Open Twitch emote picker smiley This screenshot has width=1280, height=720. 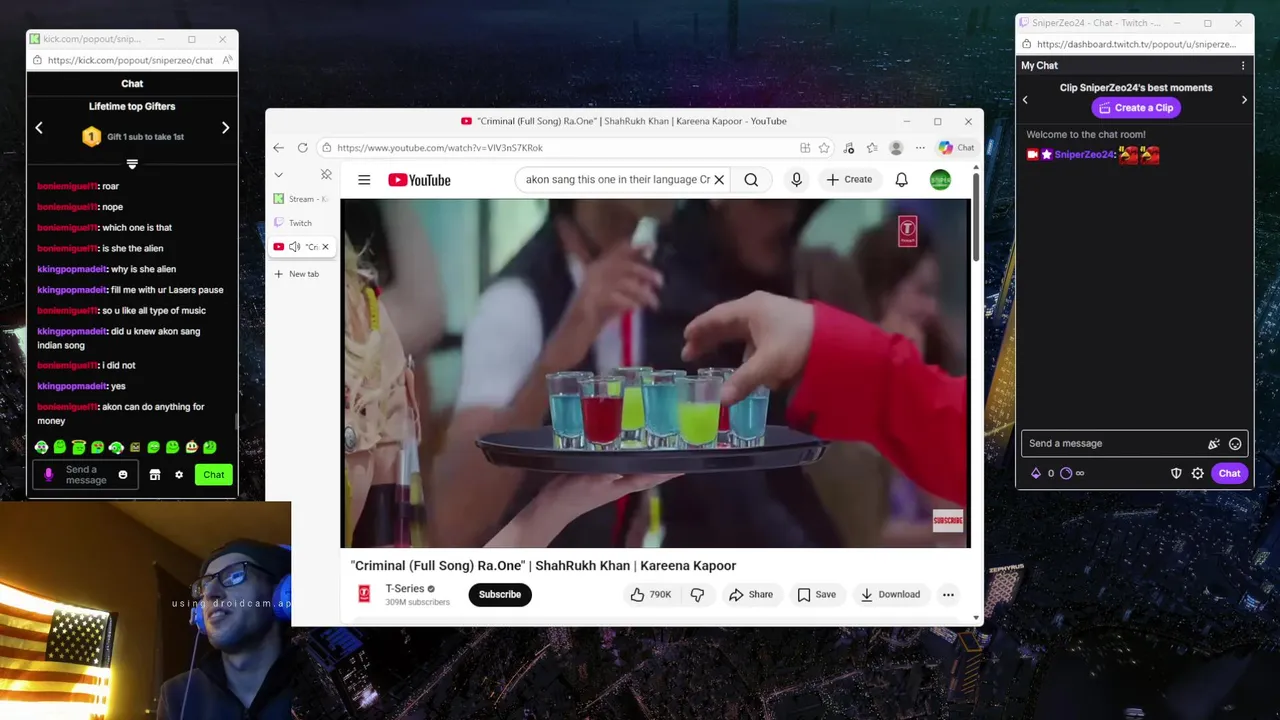coord(1235,444)
